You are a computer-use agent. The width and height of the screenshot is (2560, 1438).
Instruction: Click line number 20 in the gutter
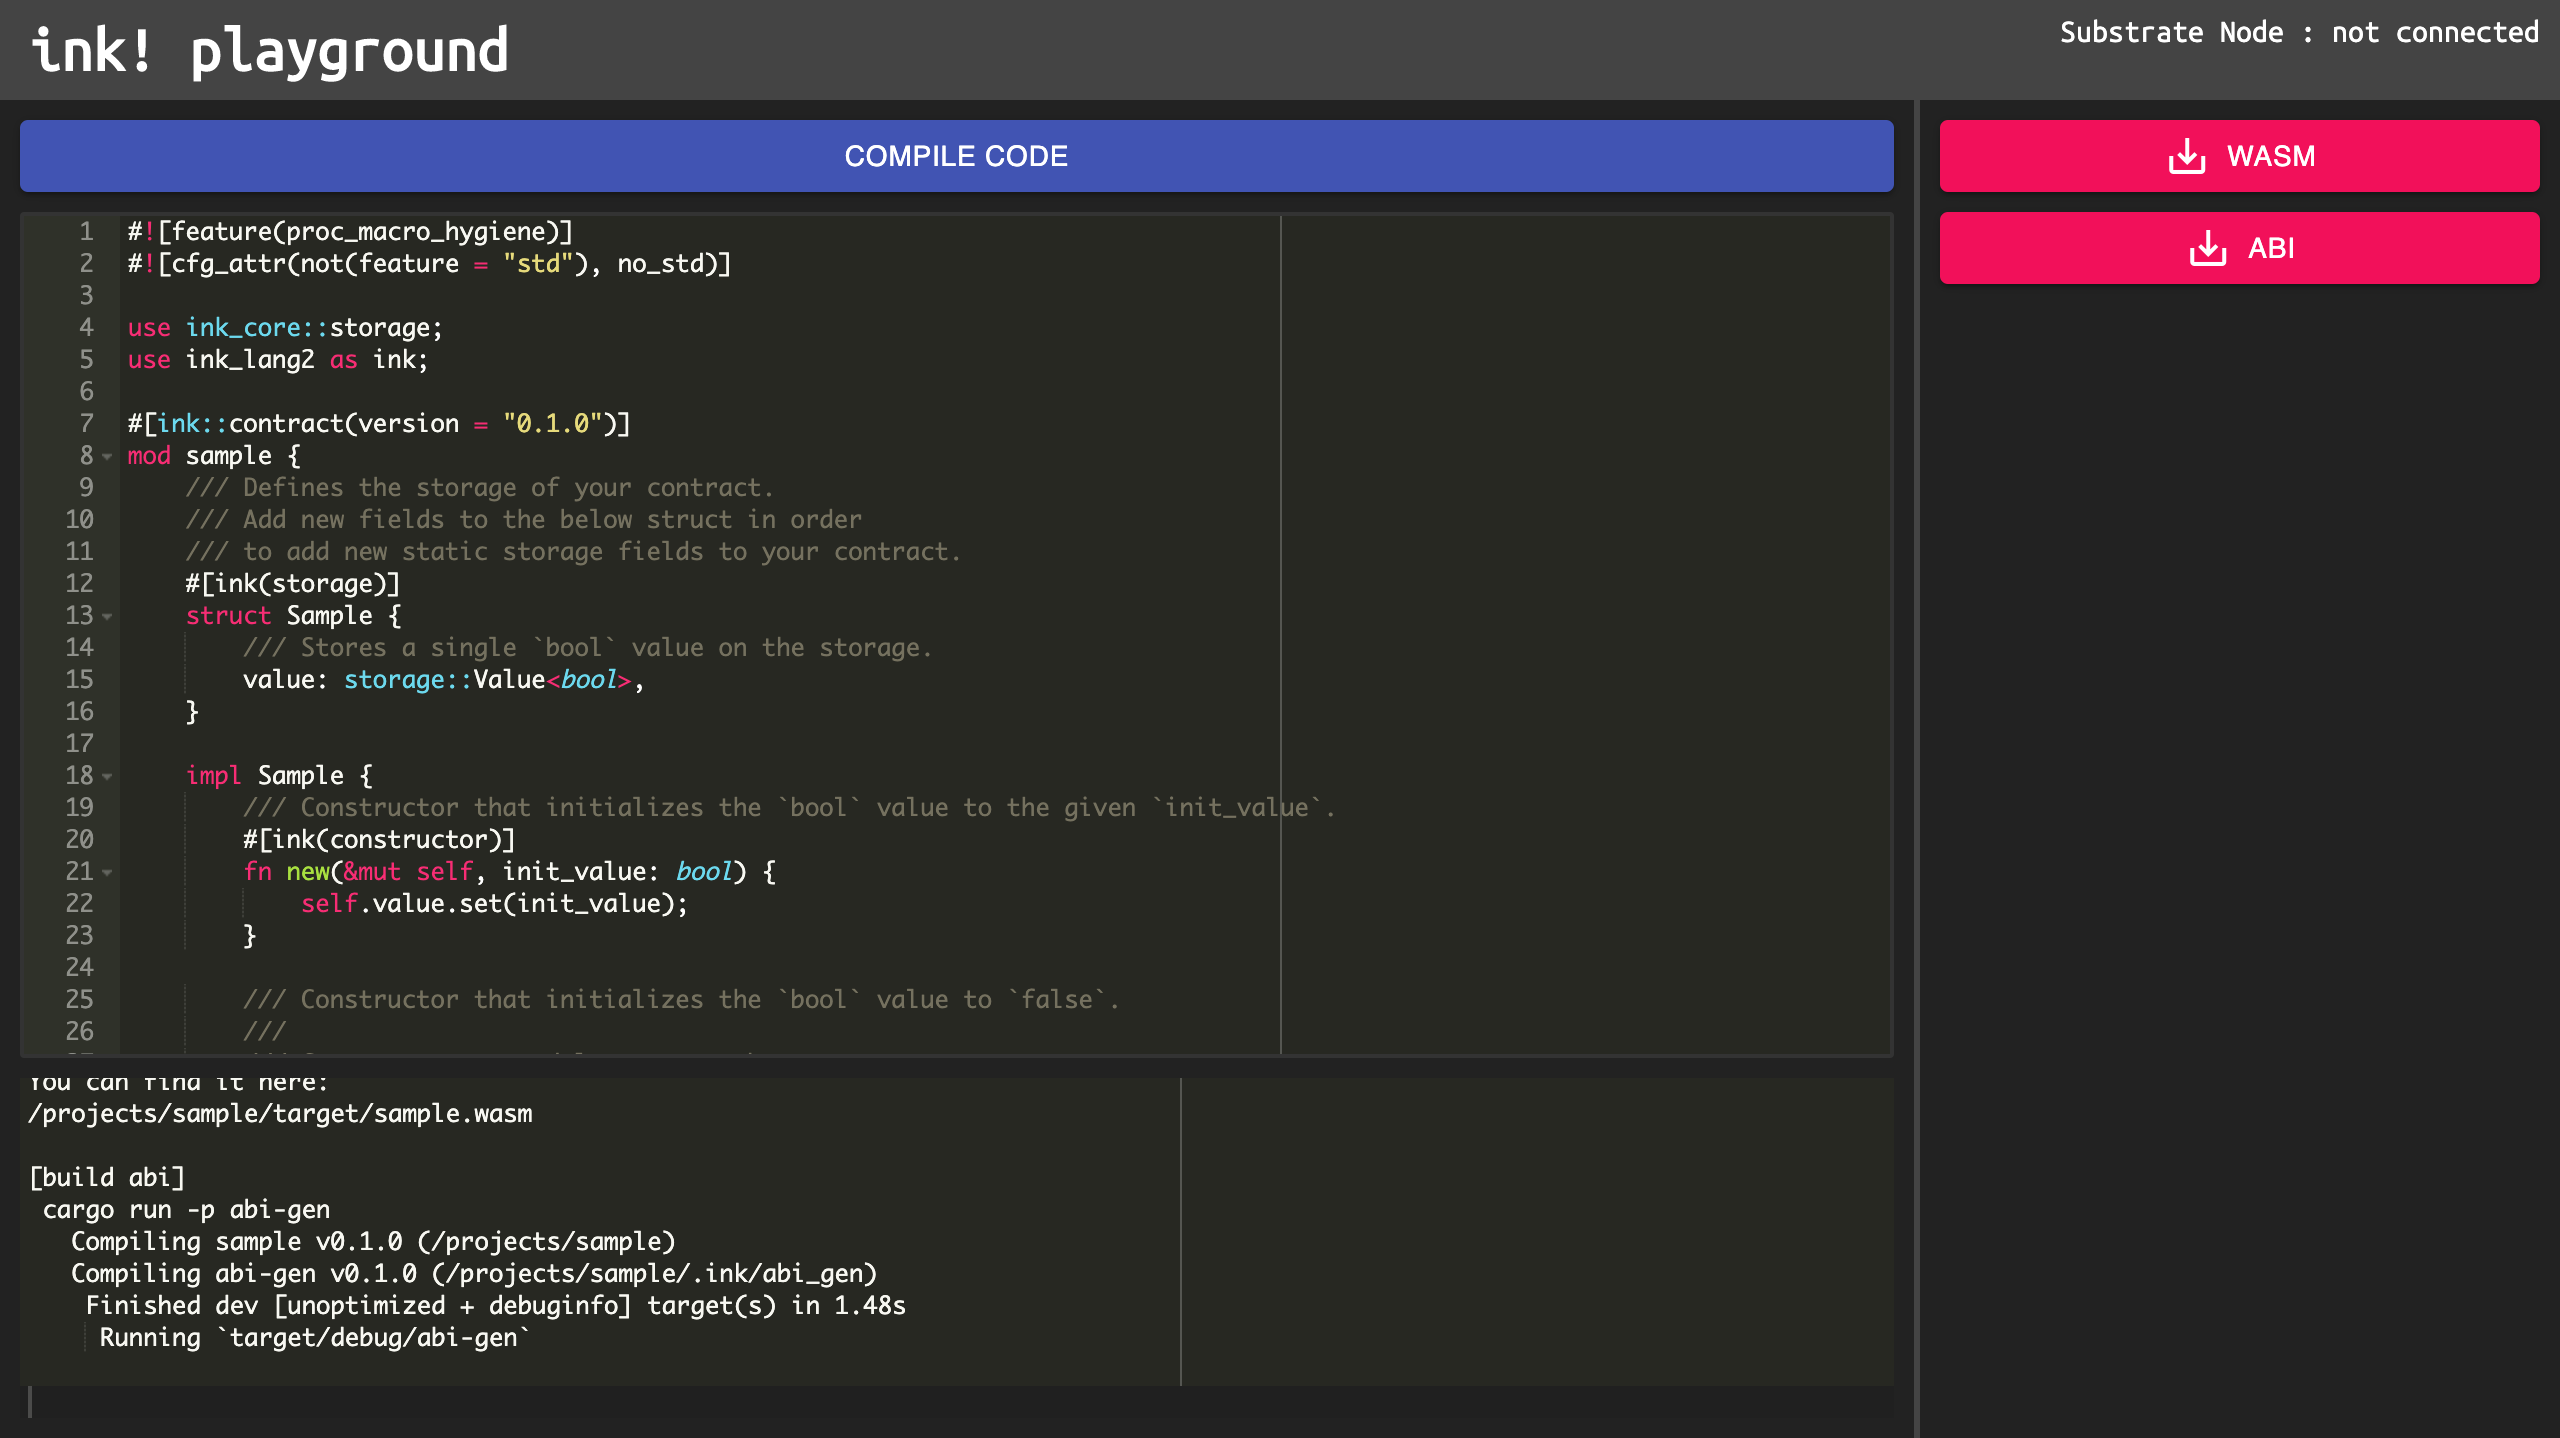(x=79, y=840)
